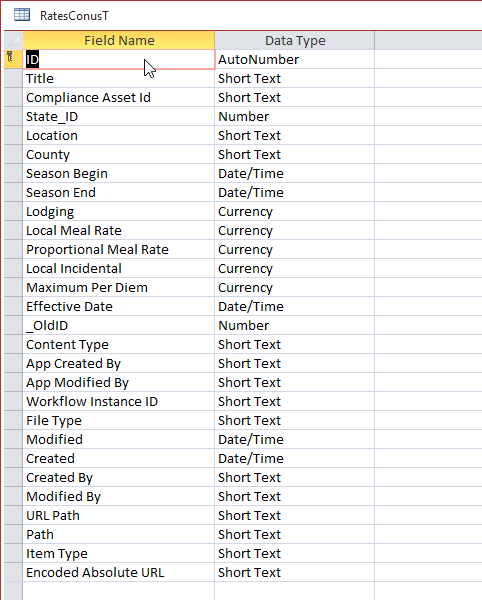Screen dimensions: 482x600
Task: Click the row selector beside Effective Date
Action: coord(13,307)
